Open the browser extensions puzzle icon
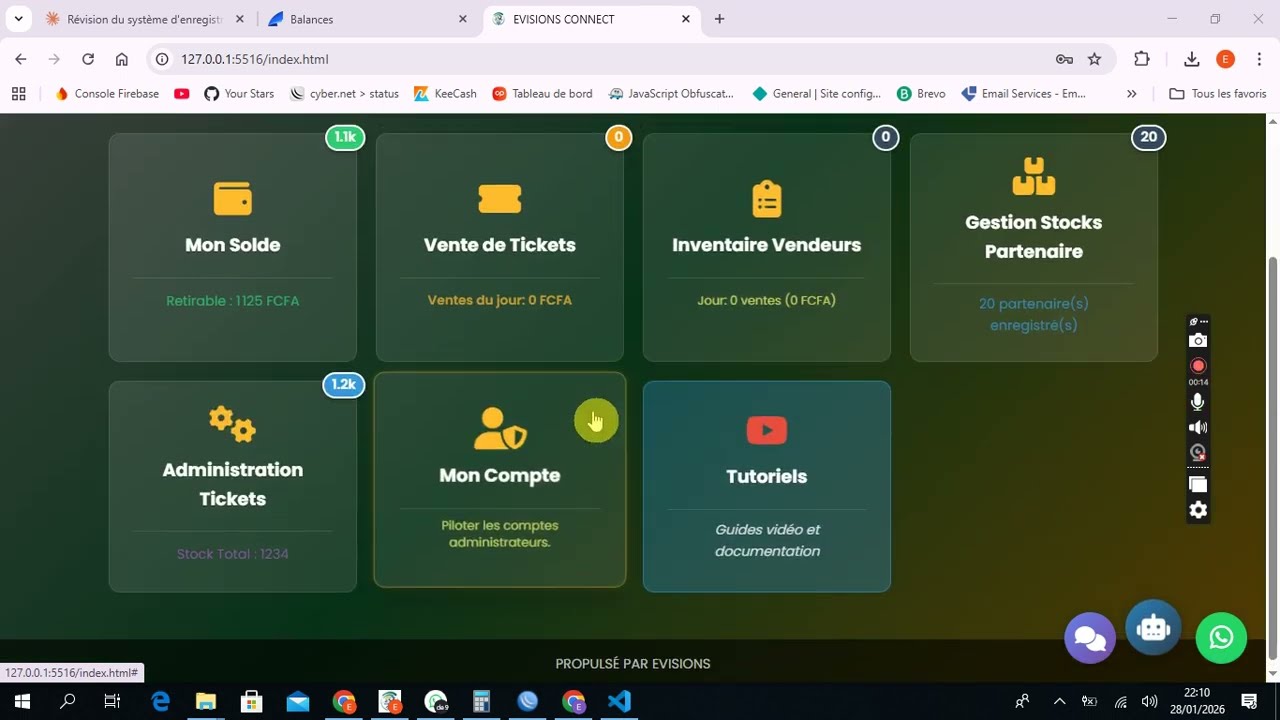The image size is (1280, 720). pos(1142,59)
